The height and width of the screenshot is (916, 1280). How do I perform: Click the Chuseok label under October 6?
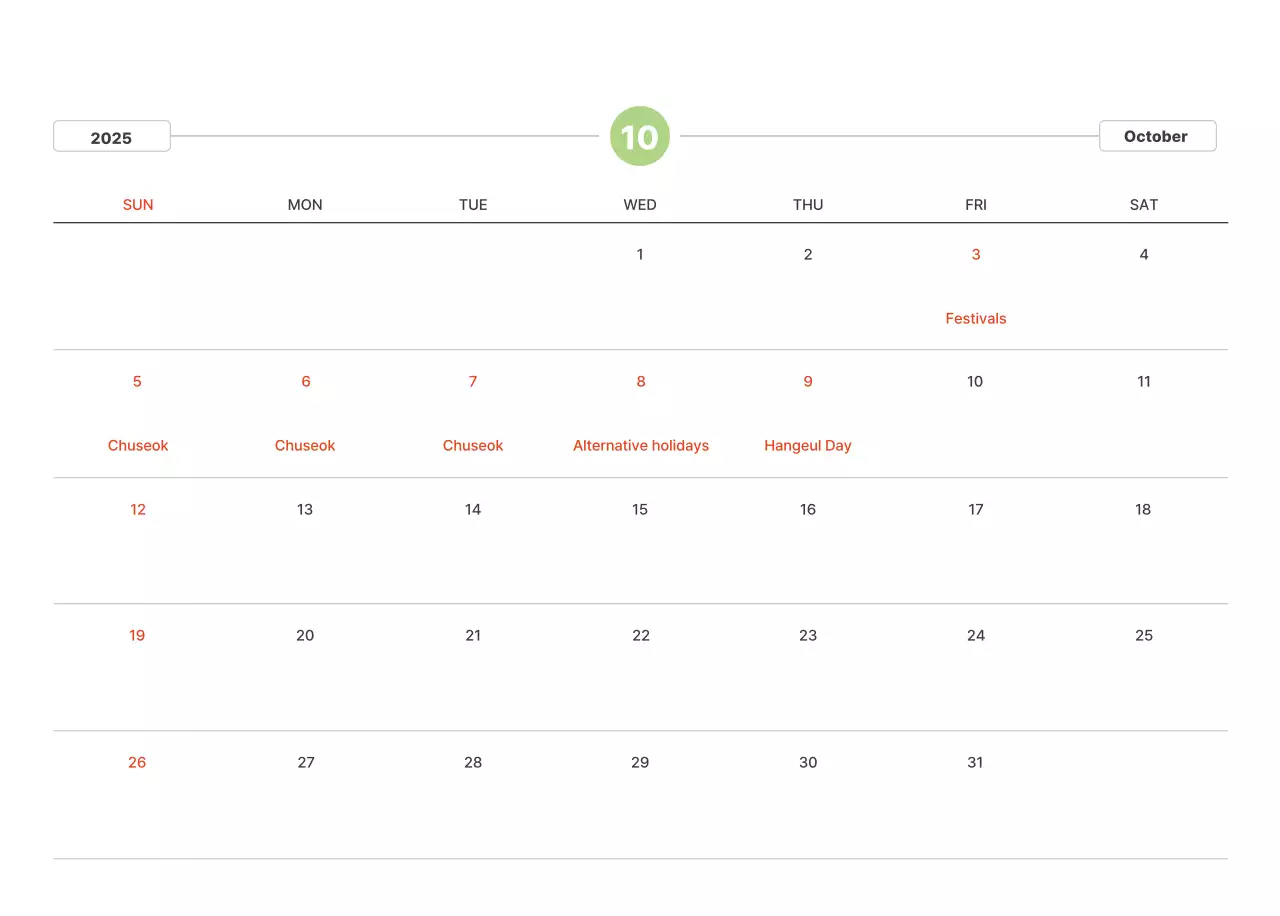click(x=305, y=446)
